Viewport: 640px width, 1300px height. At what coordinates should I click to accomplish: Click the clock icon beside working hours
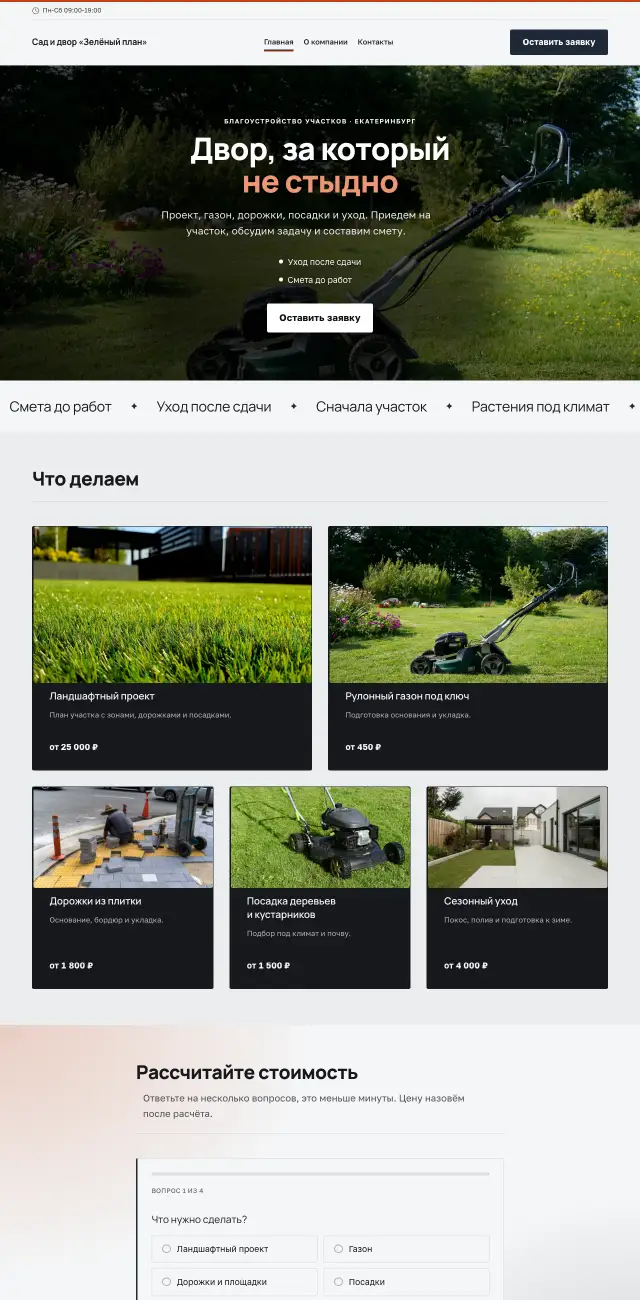click(x=36, y=11)
